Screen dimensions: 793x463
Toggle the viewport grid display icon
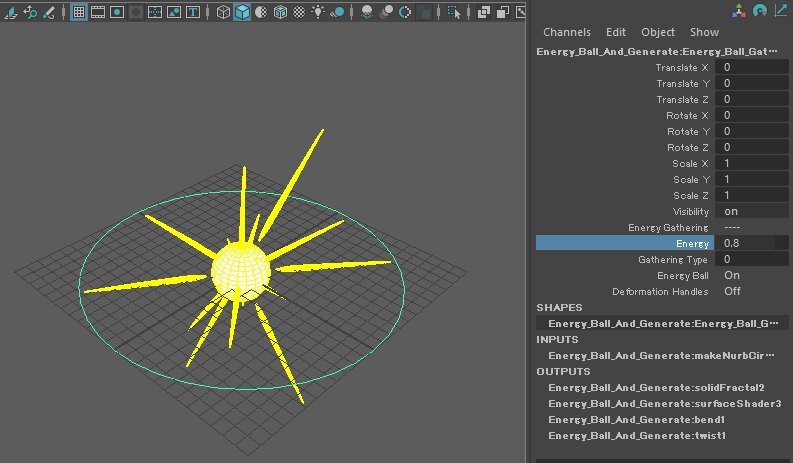click(78, 13)
